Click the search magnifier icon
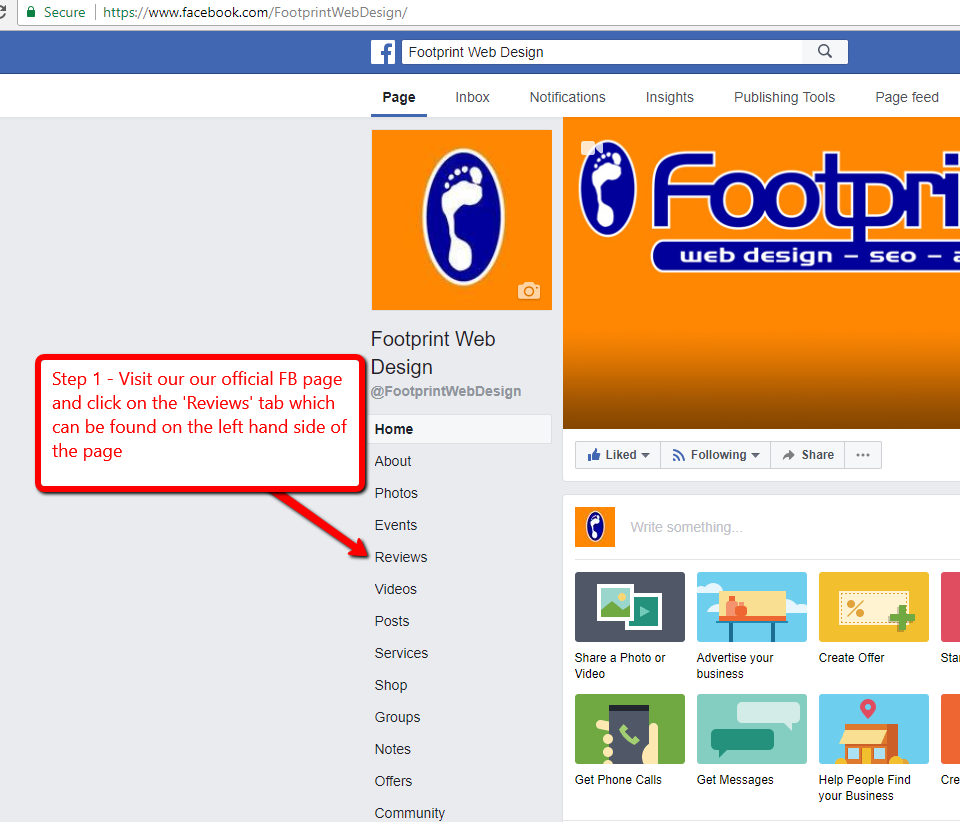The image size is (960, 822). [x=824, y=51]
